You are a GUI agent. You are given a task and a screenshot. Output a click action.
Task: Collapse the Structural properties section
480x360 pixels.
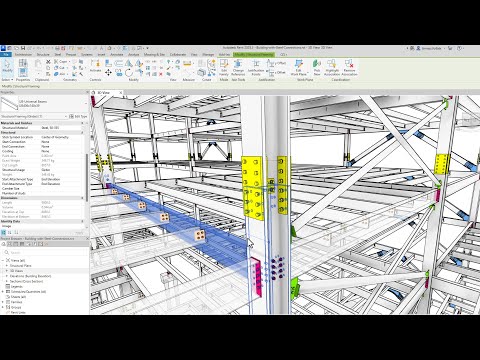coord(83,133)
